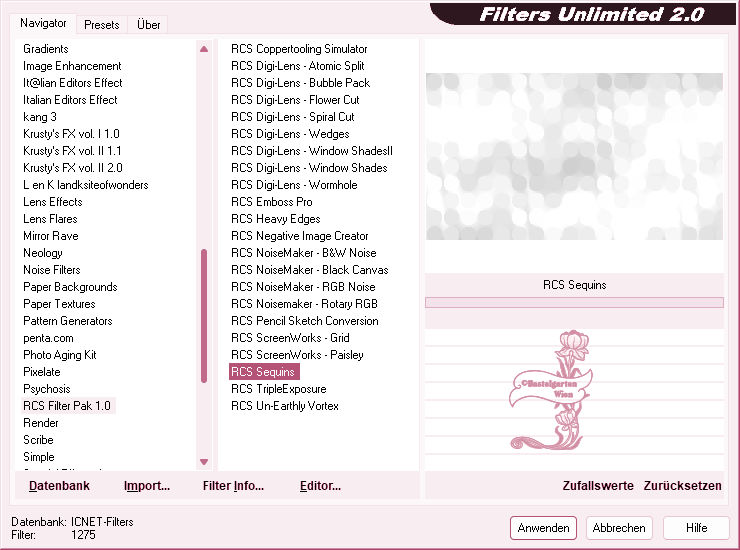The width and height of the screenshot is (740, 550).
Task: Choose RCS ScreenWorks - Paisley
Action: [x=297, y=355]
